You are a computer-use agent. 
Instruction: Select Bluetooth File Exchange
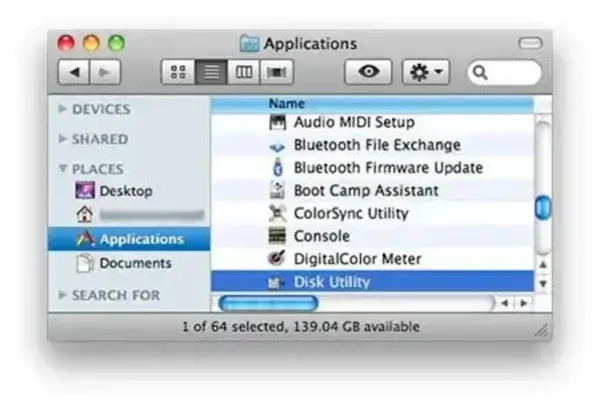(372, 145)
